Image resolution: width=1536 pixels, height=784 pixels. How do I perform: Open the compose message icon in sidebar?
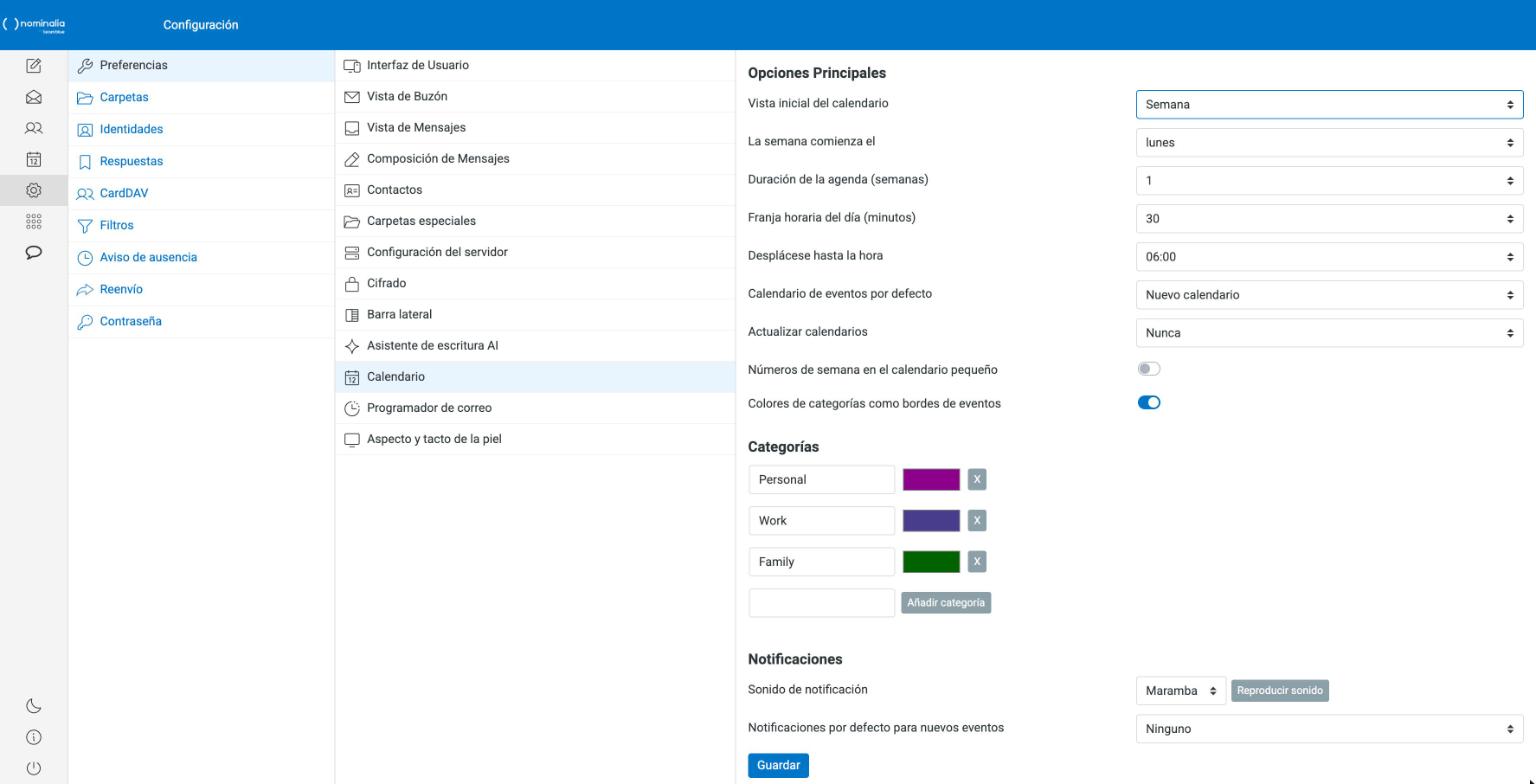(33, 66)
